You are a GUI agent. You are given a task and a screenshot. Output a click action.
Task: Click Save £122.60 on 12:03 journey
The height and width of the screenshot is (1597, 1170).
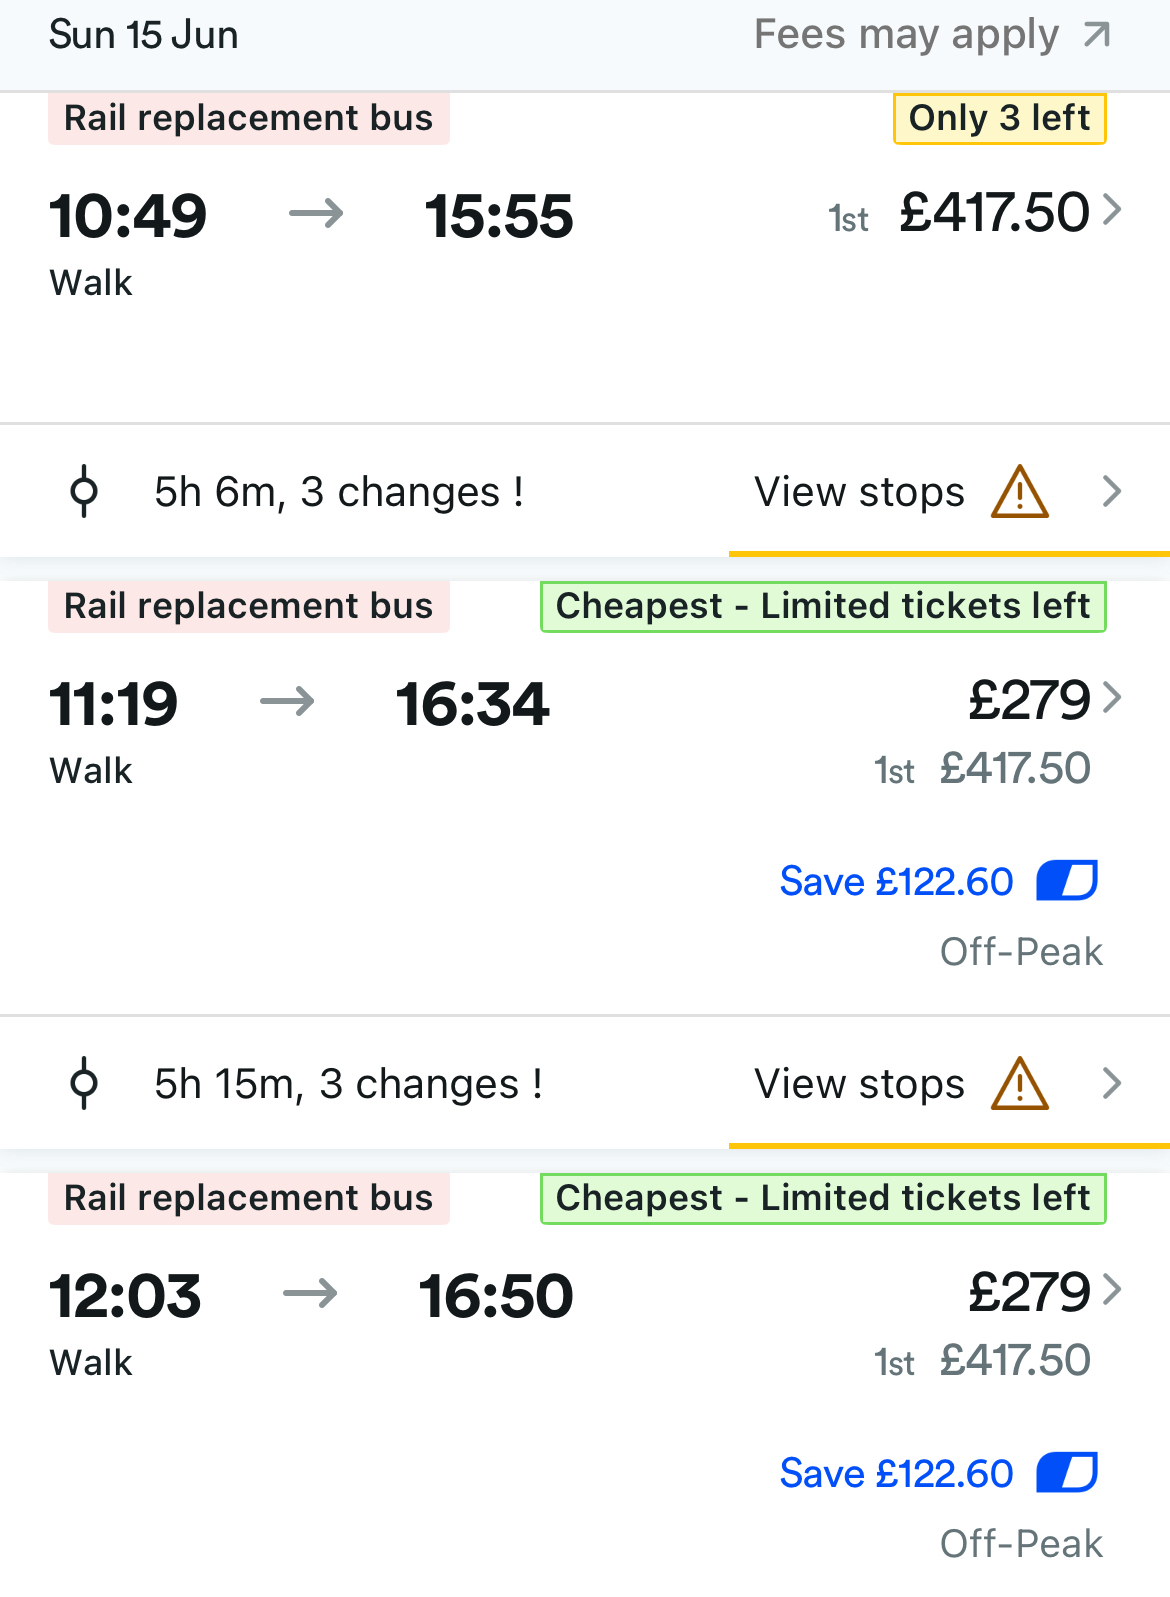[x=896, y=1474]
